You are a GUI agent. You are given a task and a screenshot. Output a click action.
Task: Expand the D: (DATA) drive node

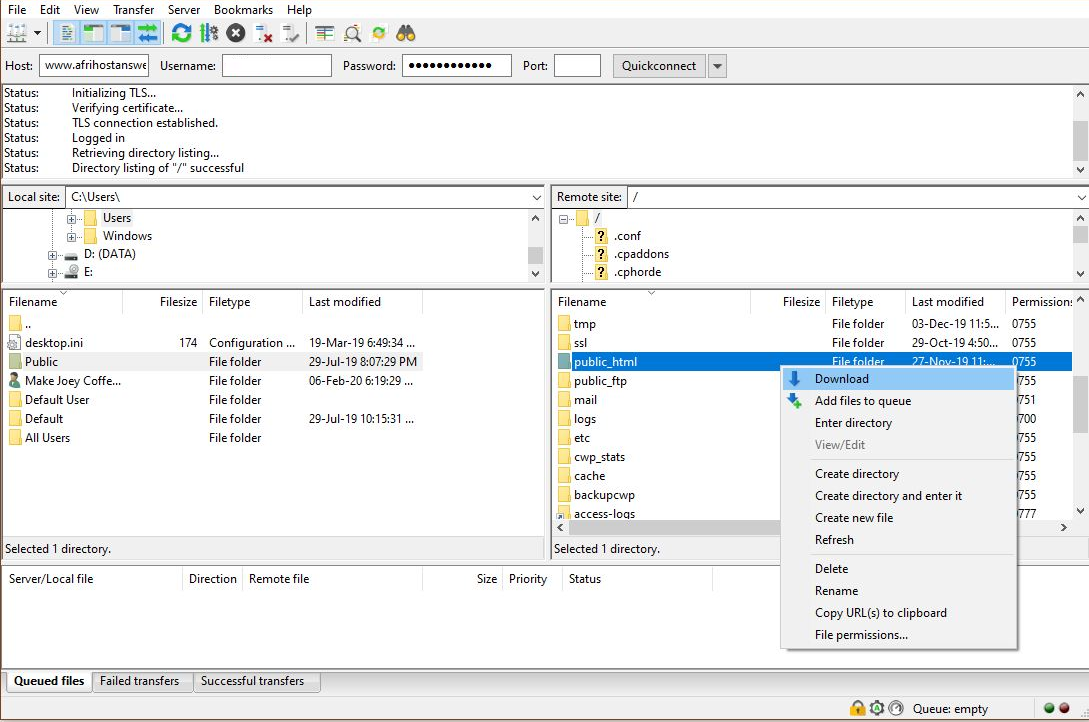click(x=53, y=255)
